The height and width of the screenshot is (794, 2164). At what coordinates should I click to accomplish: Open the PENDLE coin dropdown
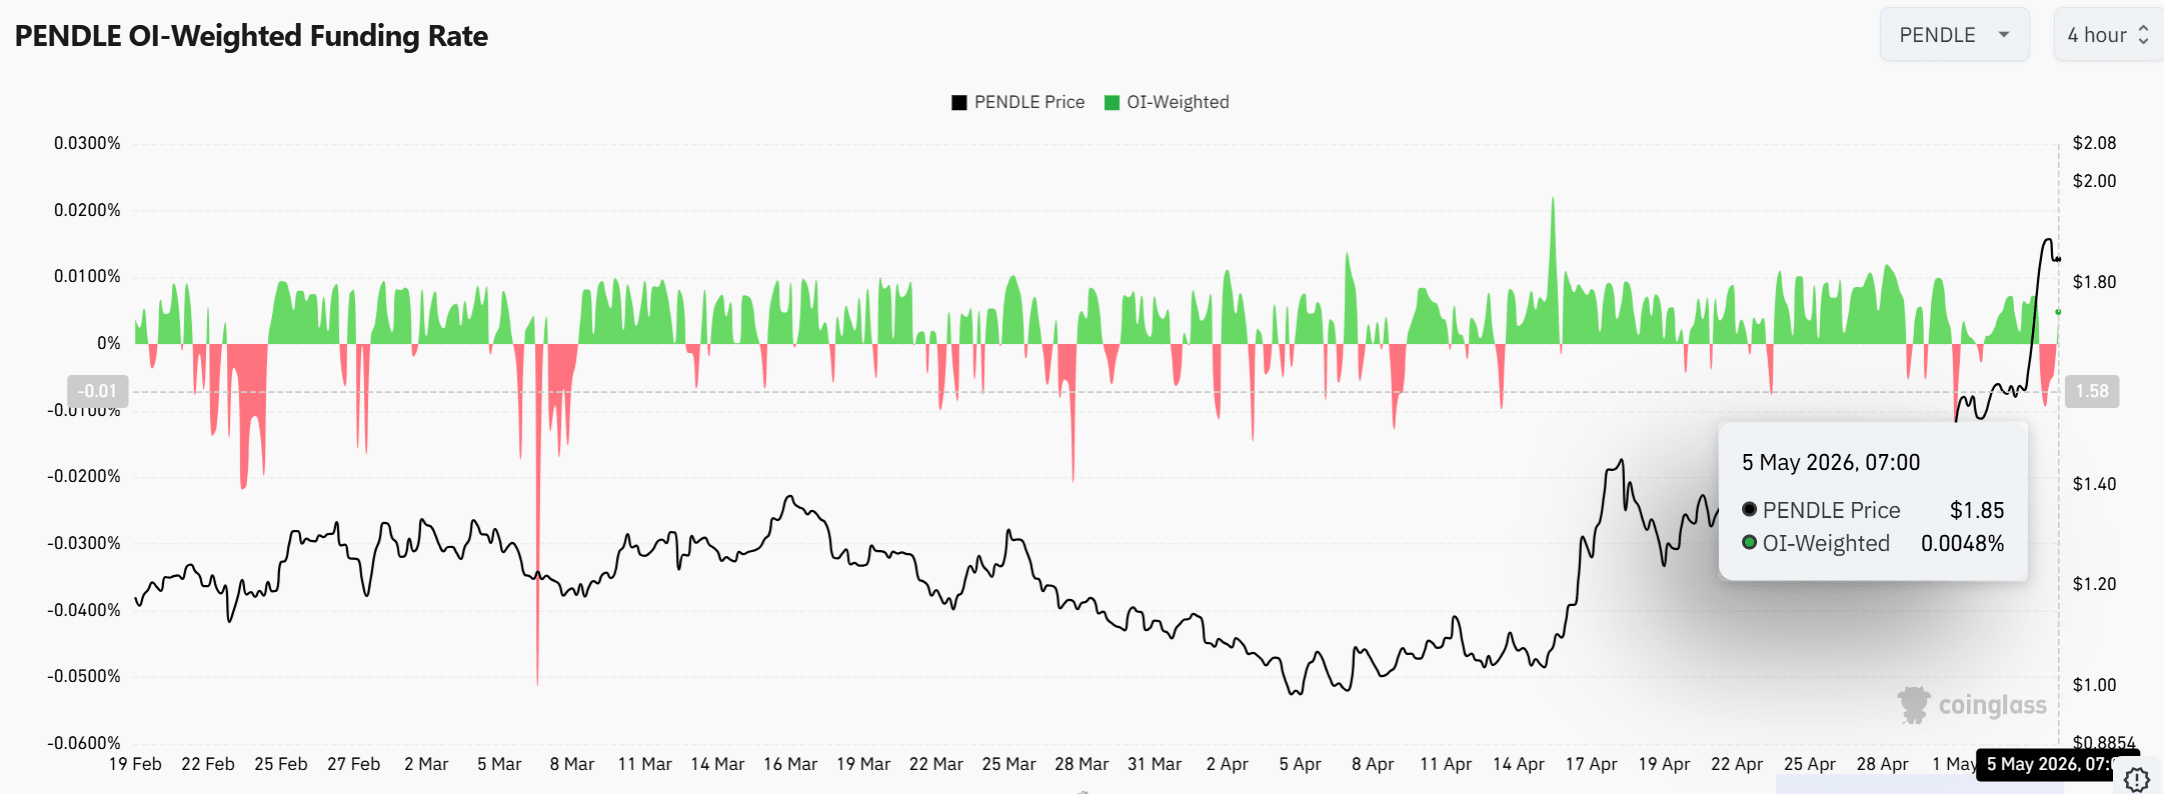tap(1954, 35)
